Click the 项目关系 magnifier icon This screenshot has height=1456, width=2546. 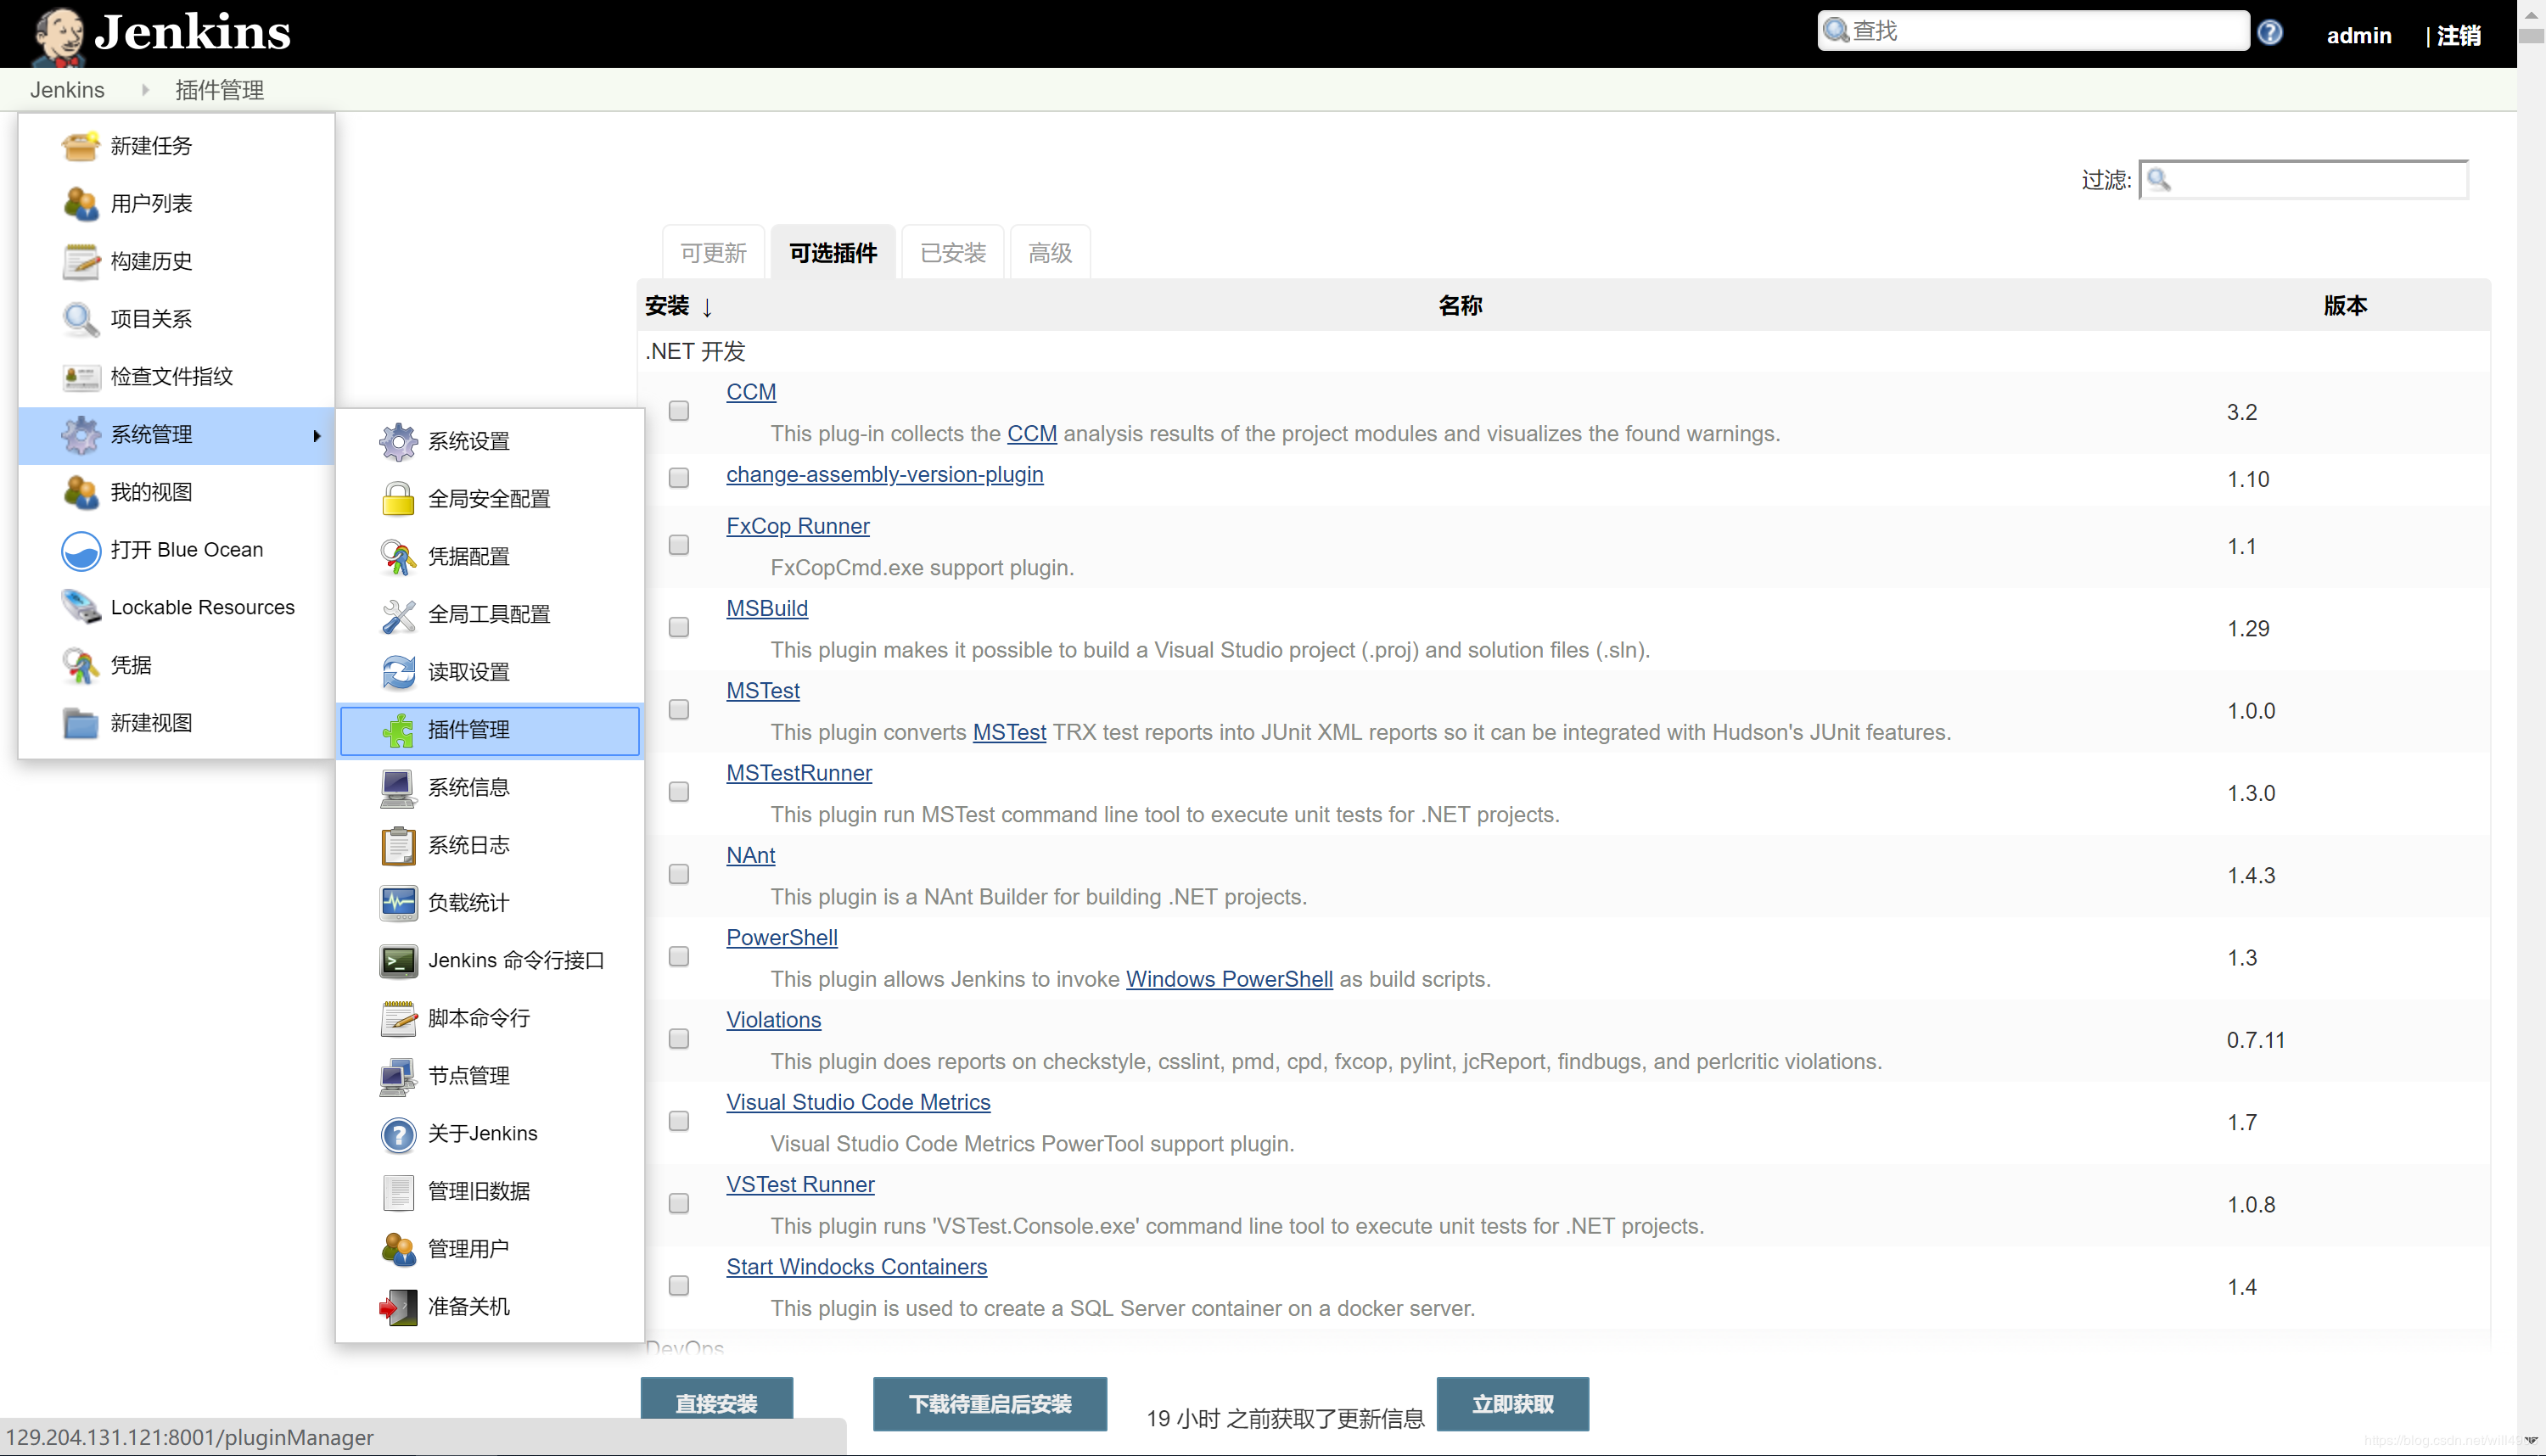80,319
